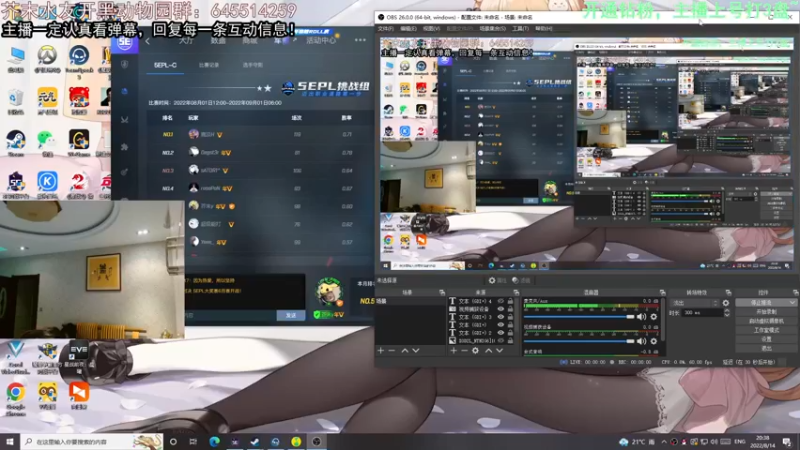Toggle visibility of 文本 (GDI+) source
This screenshot has height=450, width=800.
pos(501,325)
